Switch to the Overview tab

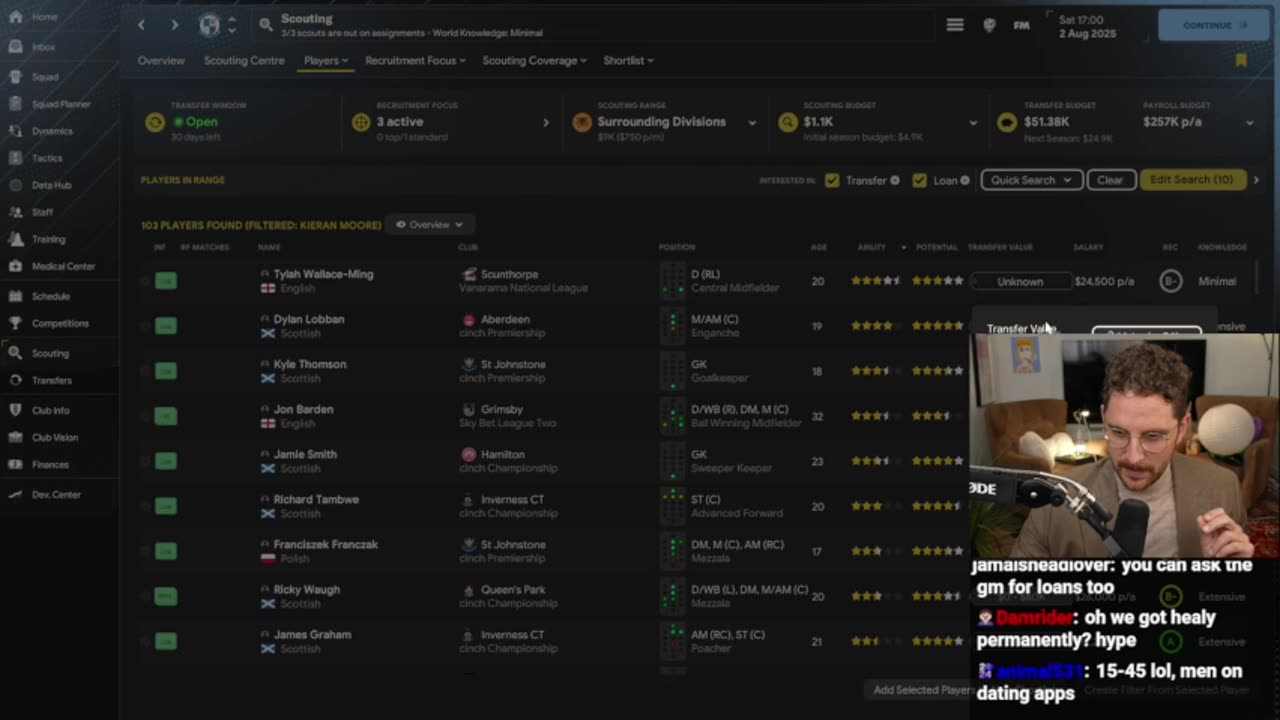(161, 61)
